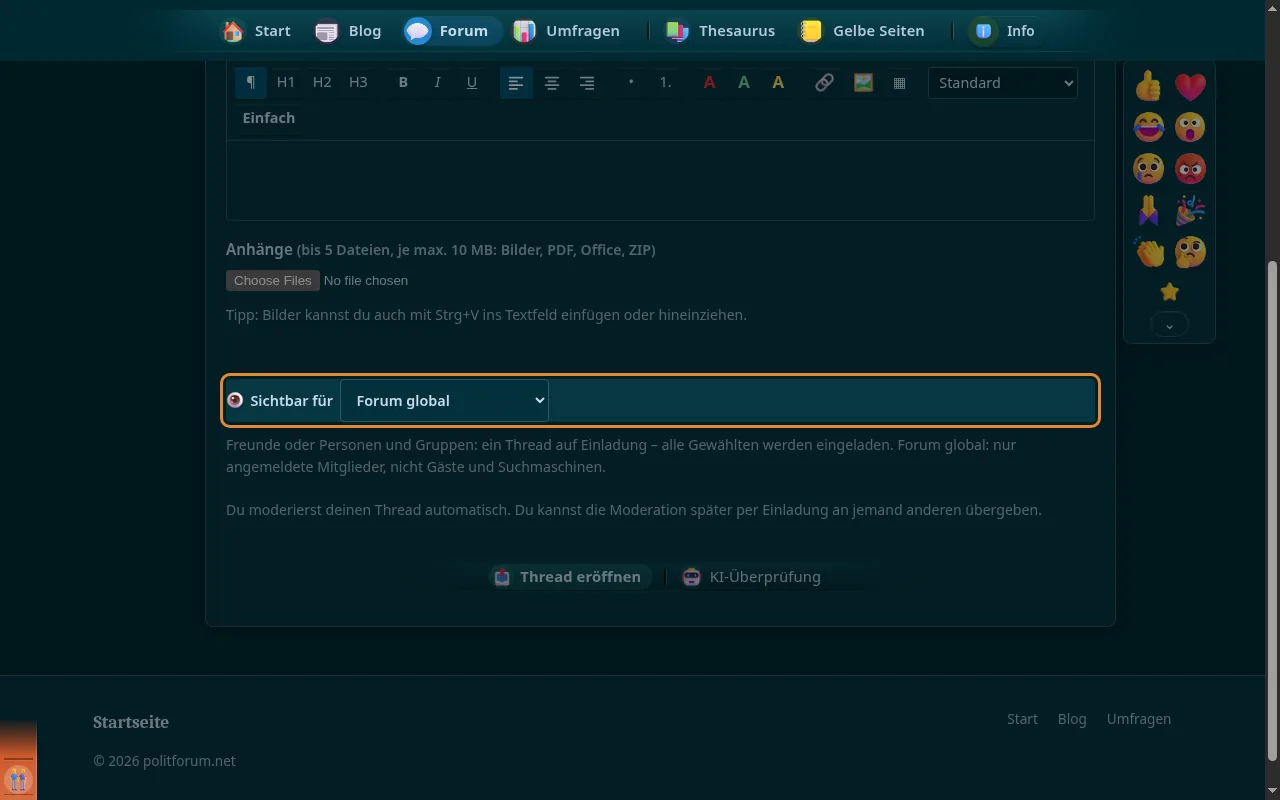The image size is (1280, 800).
Task: Open the Thesaurus menu item
Action: coord(721,31)
